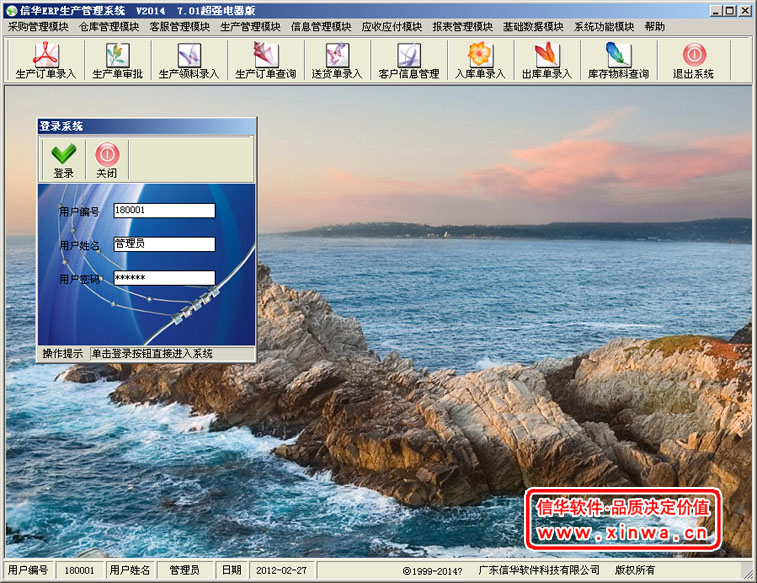Open 生产领料录入 from the toolbar
This screenshot has width=757, height=583.
click(189, 60)
